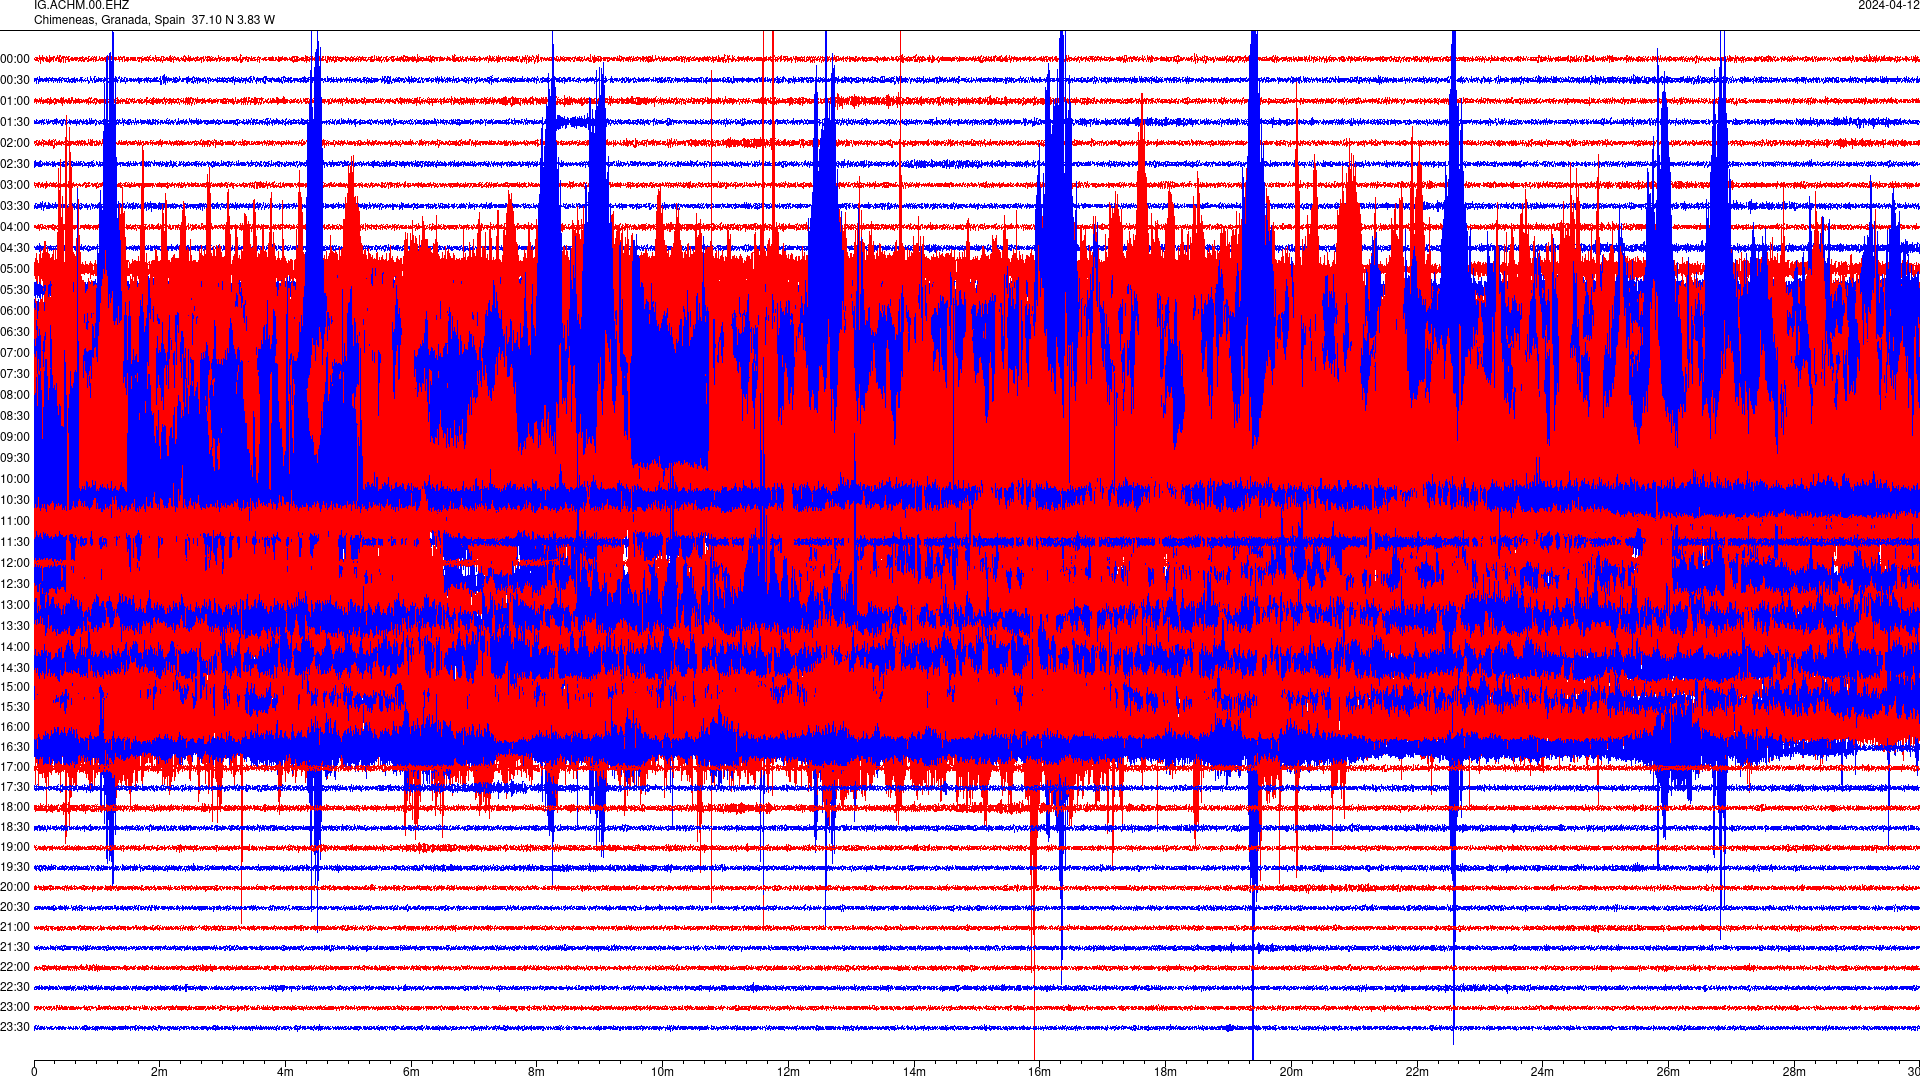Click the 13:00 trace time label
The height and width of the screenshot is (1080, 1920).
pos(15,605)
